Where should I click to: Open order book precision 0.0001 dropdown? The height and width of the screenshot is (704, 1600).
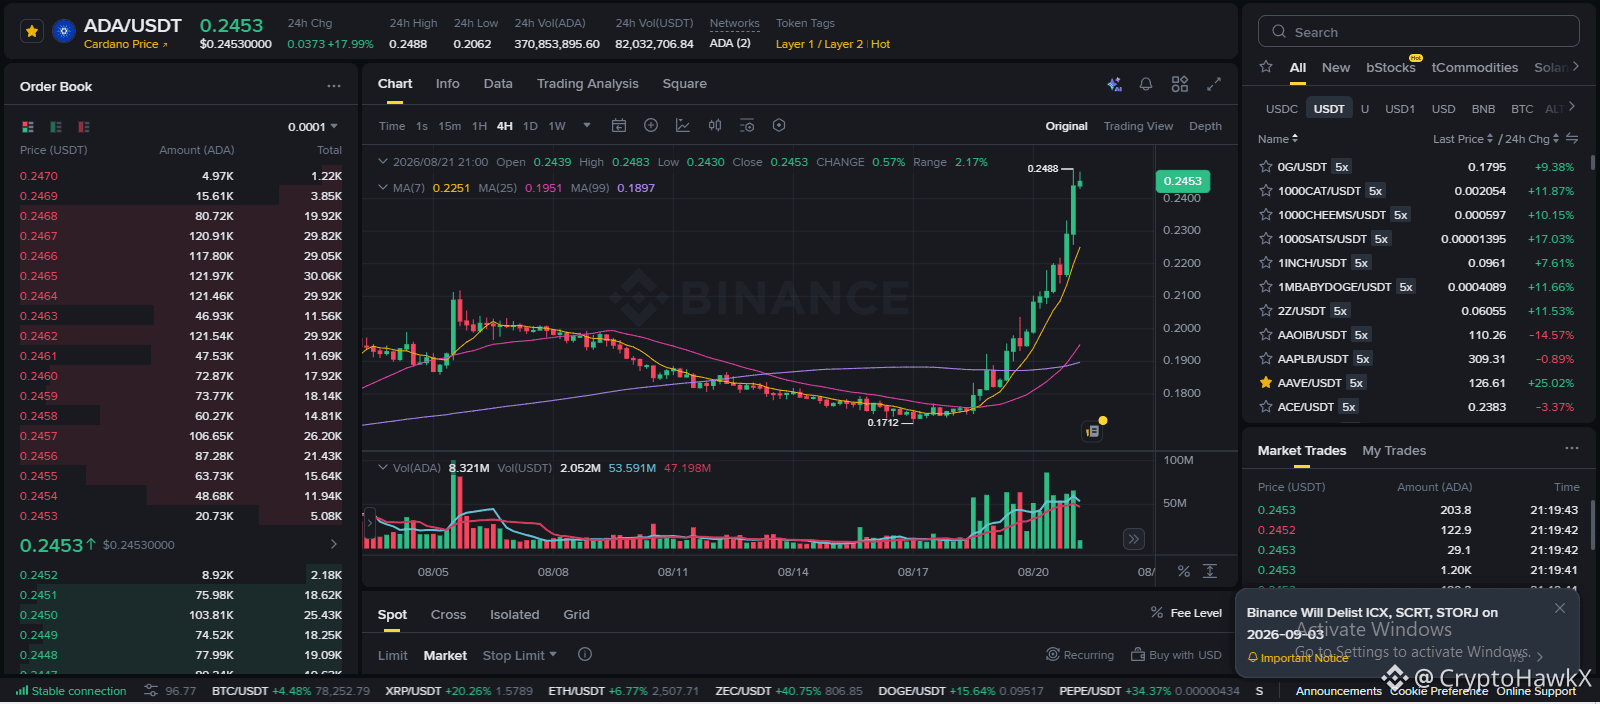[313, 127]
